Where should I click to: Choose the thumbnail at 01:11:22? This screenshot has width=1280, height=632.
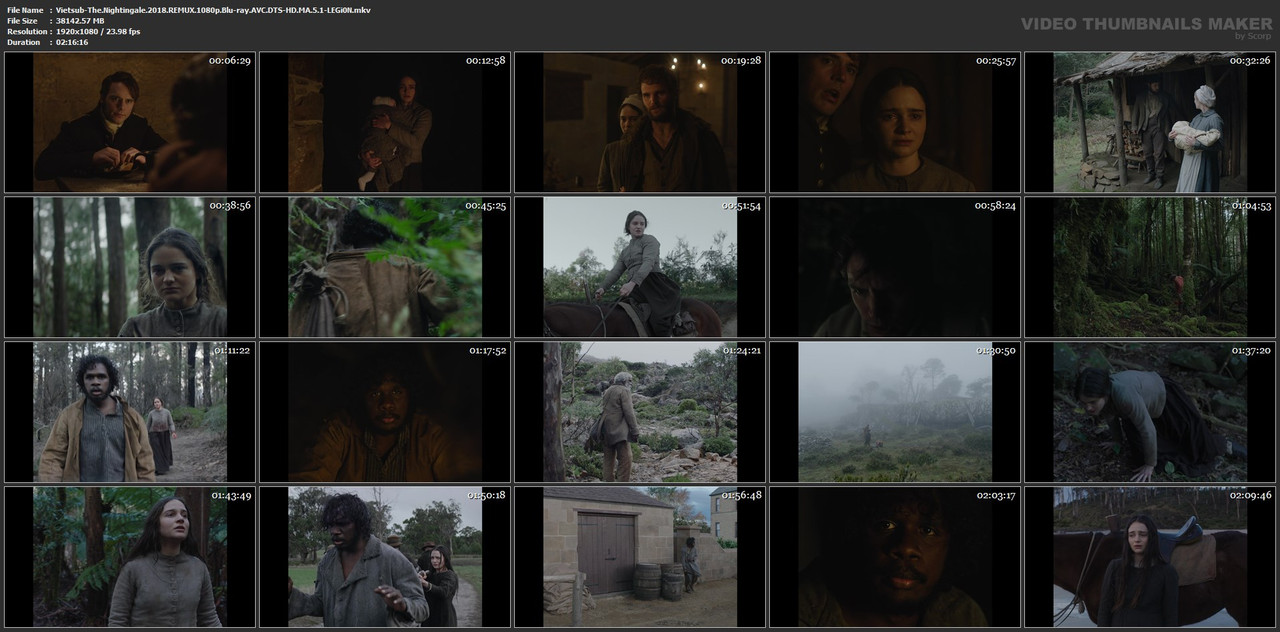[x=130, y=412]
